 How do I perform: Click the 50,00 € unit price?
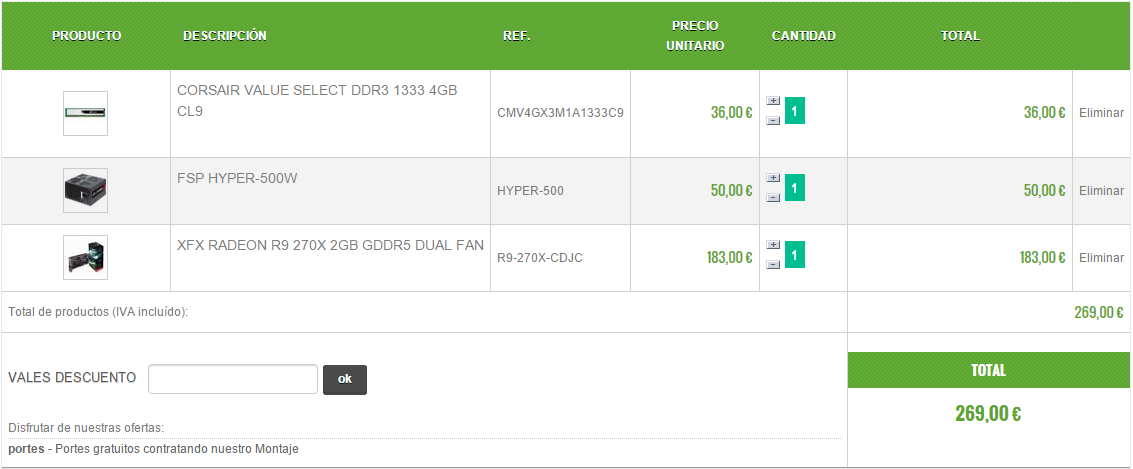[731, 191]
